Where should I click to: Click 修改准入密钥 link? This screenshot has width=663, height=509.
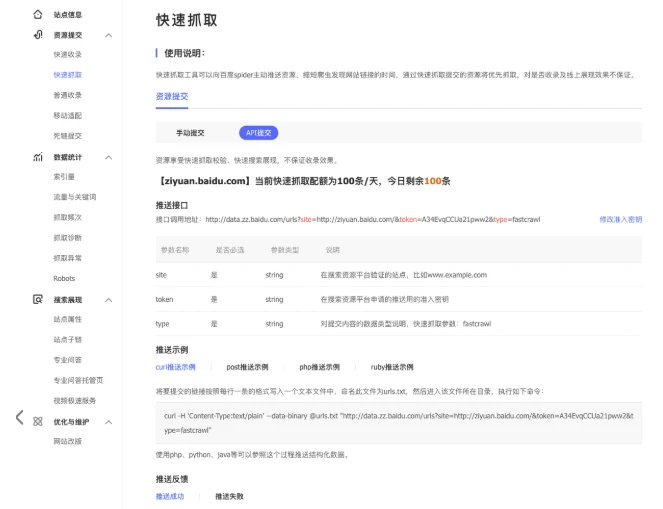620,219
